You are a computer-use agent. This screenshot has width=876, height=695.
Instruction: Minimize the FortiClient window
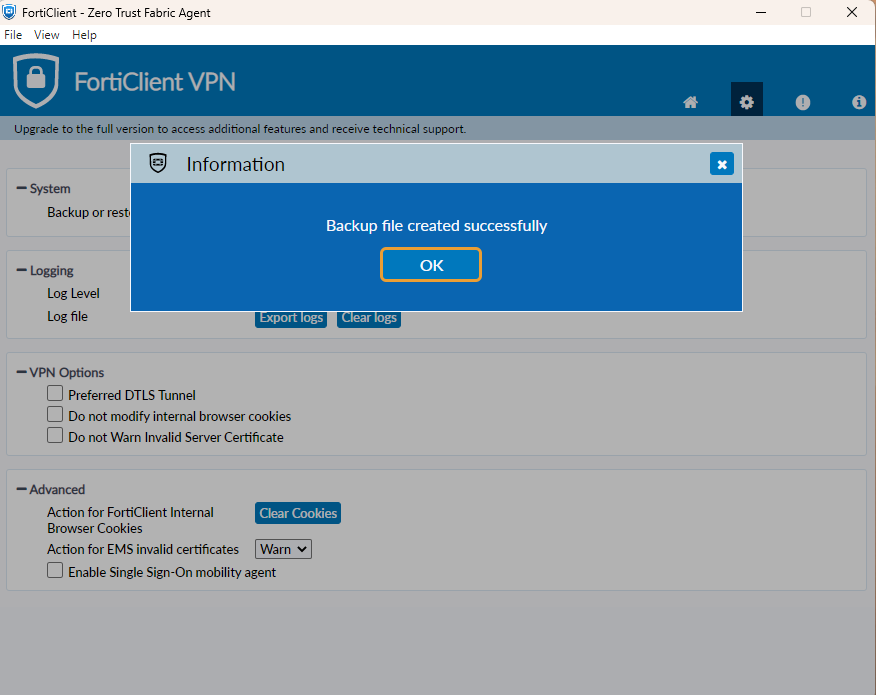(x=760, y=12)
